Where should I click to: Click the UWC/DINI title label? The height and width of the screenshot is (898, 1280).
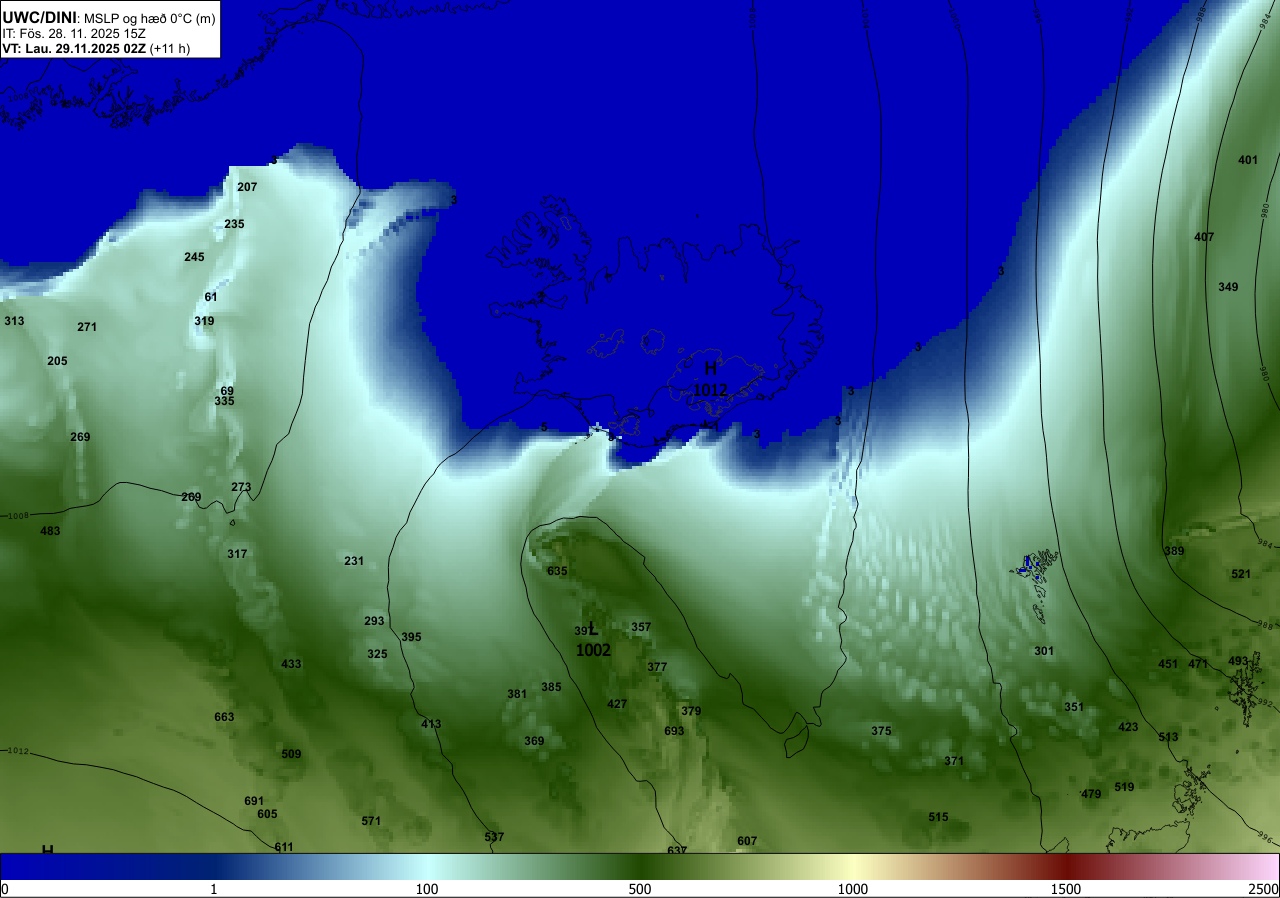point(39,17)
